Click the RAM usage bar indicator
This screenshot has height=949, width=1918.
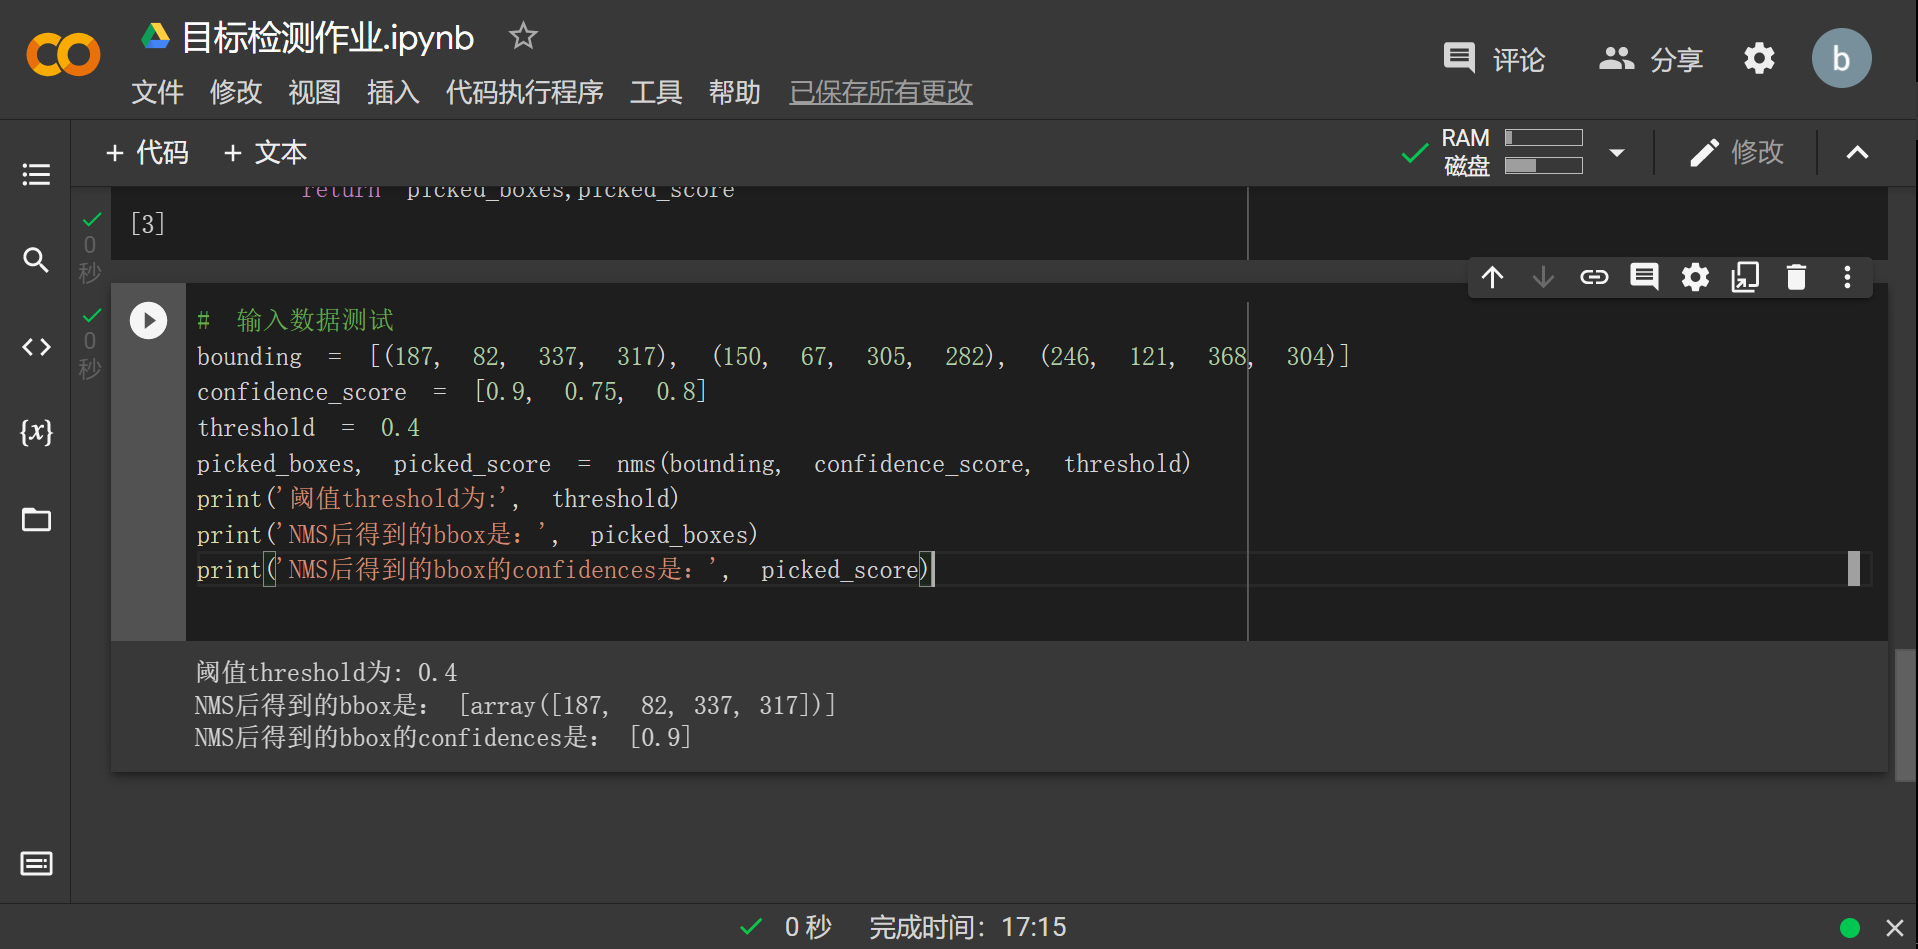pyautogui.click(x=1543, y=138)
